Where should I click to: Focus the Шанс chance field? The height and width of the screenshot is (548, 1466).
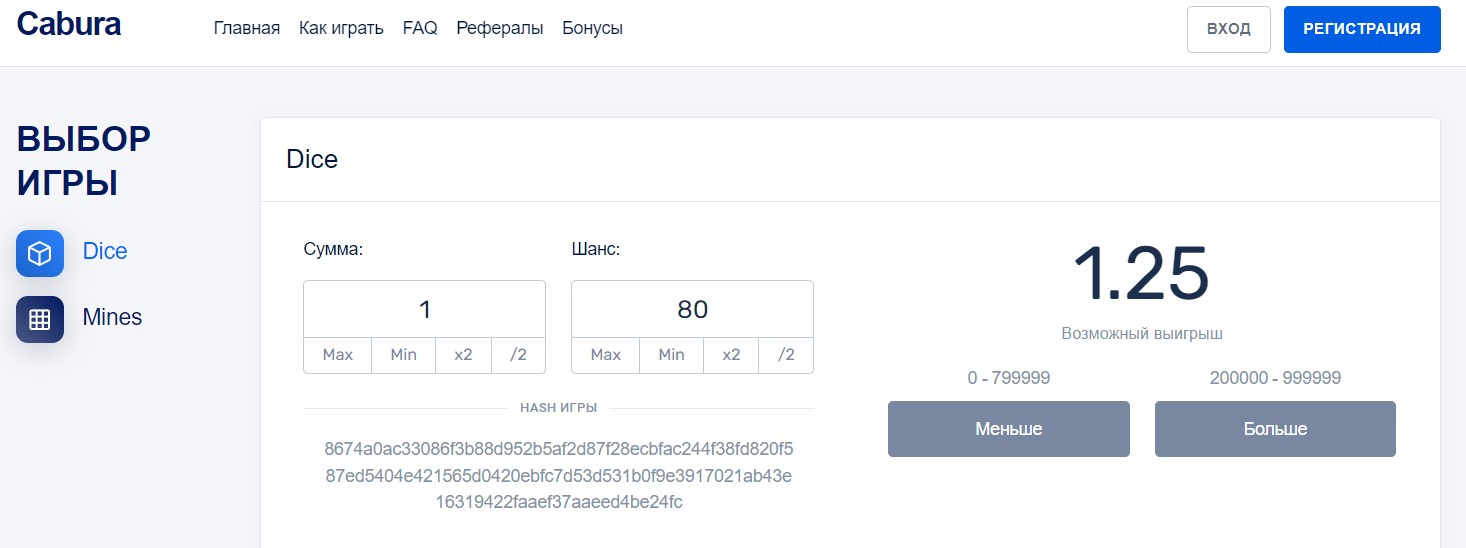point(693,309)
